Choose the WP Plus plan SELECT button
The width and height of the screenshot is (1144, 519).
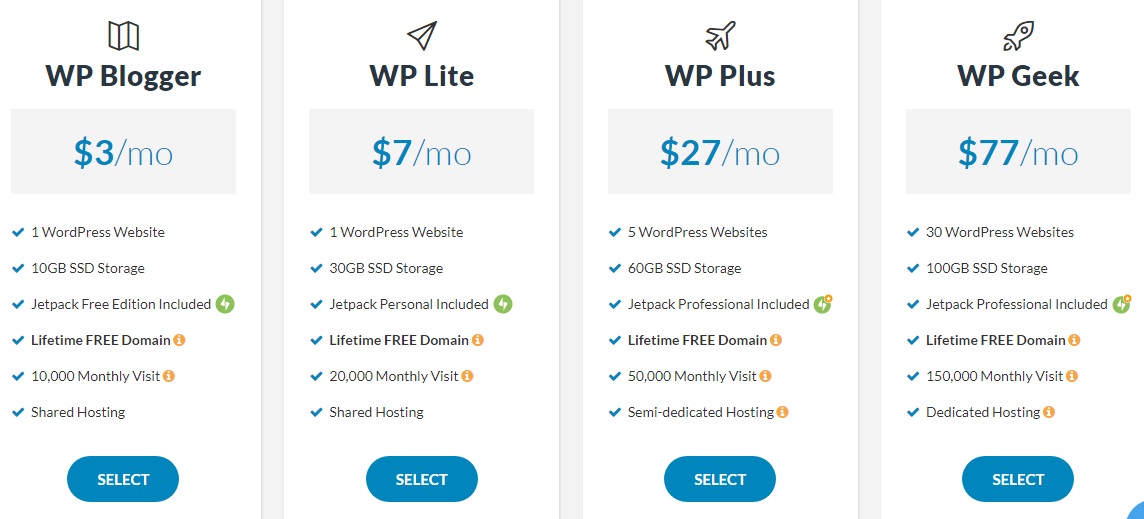(x=720, y=479)
